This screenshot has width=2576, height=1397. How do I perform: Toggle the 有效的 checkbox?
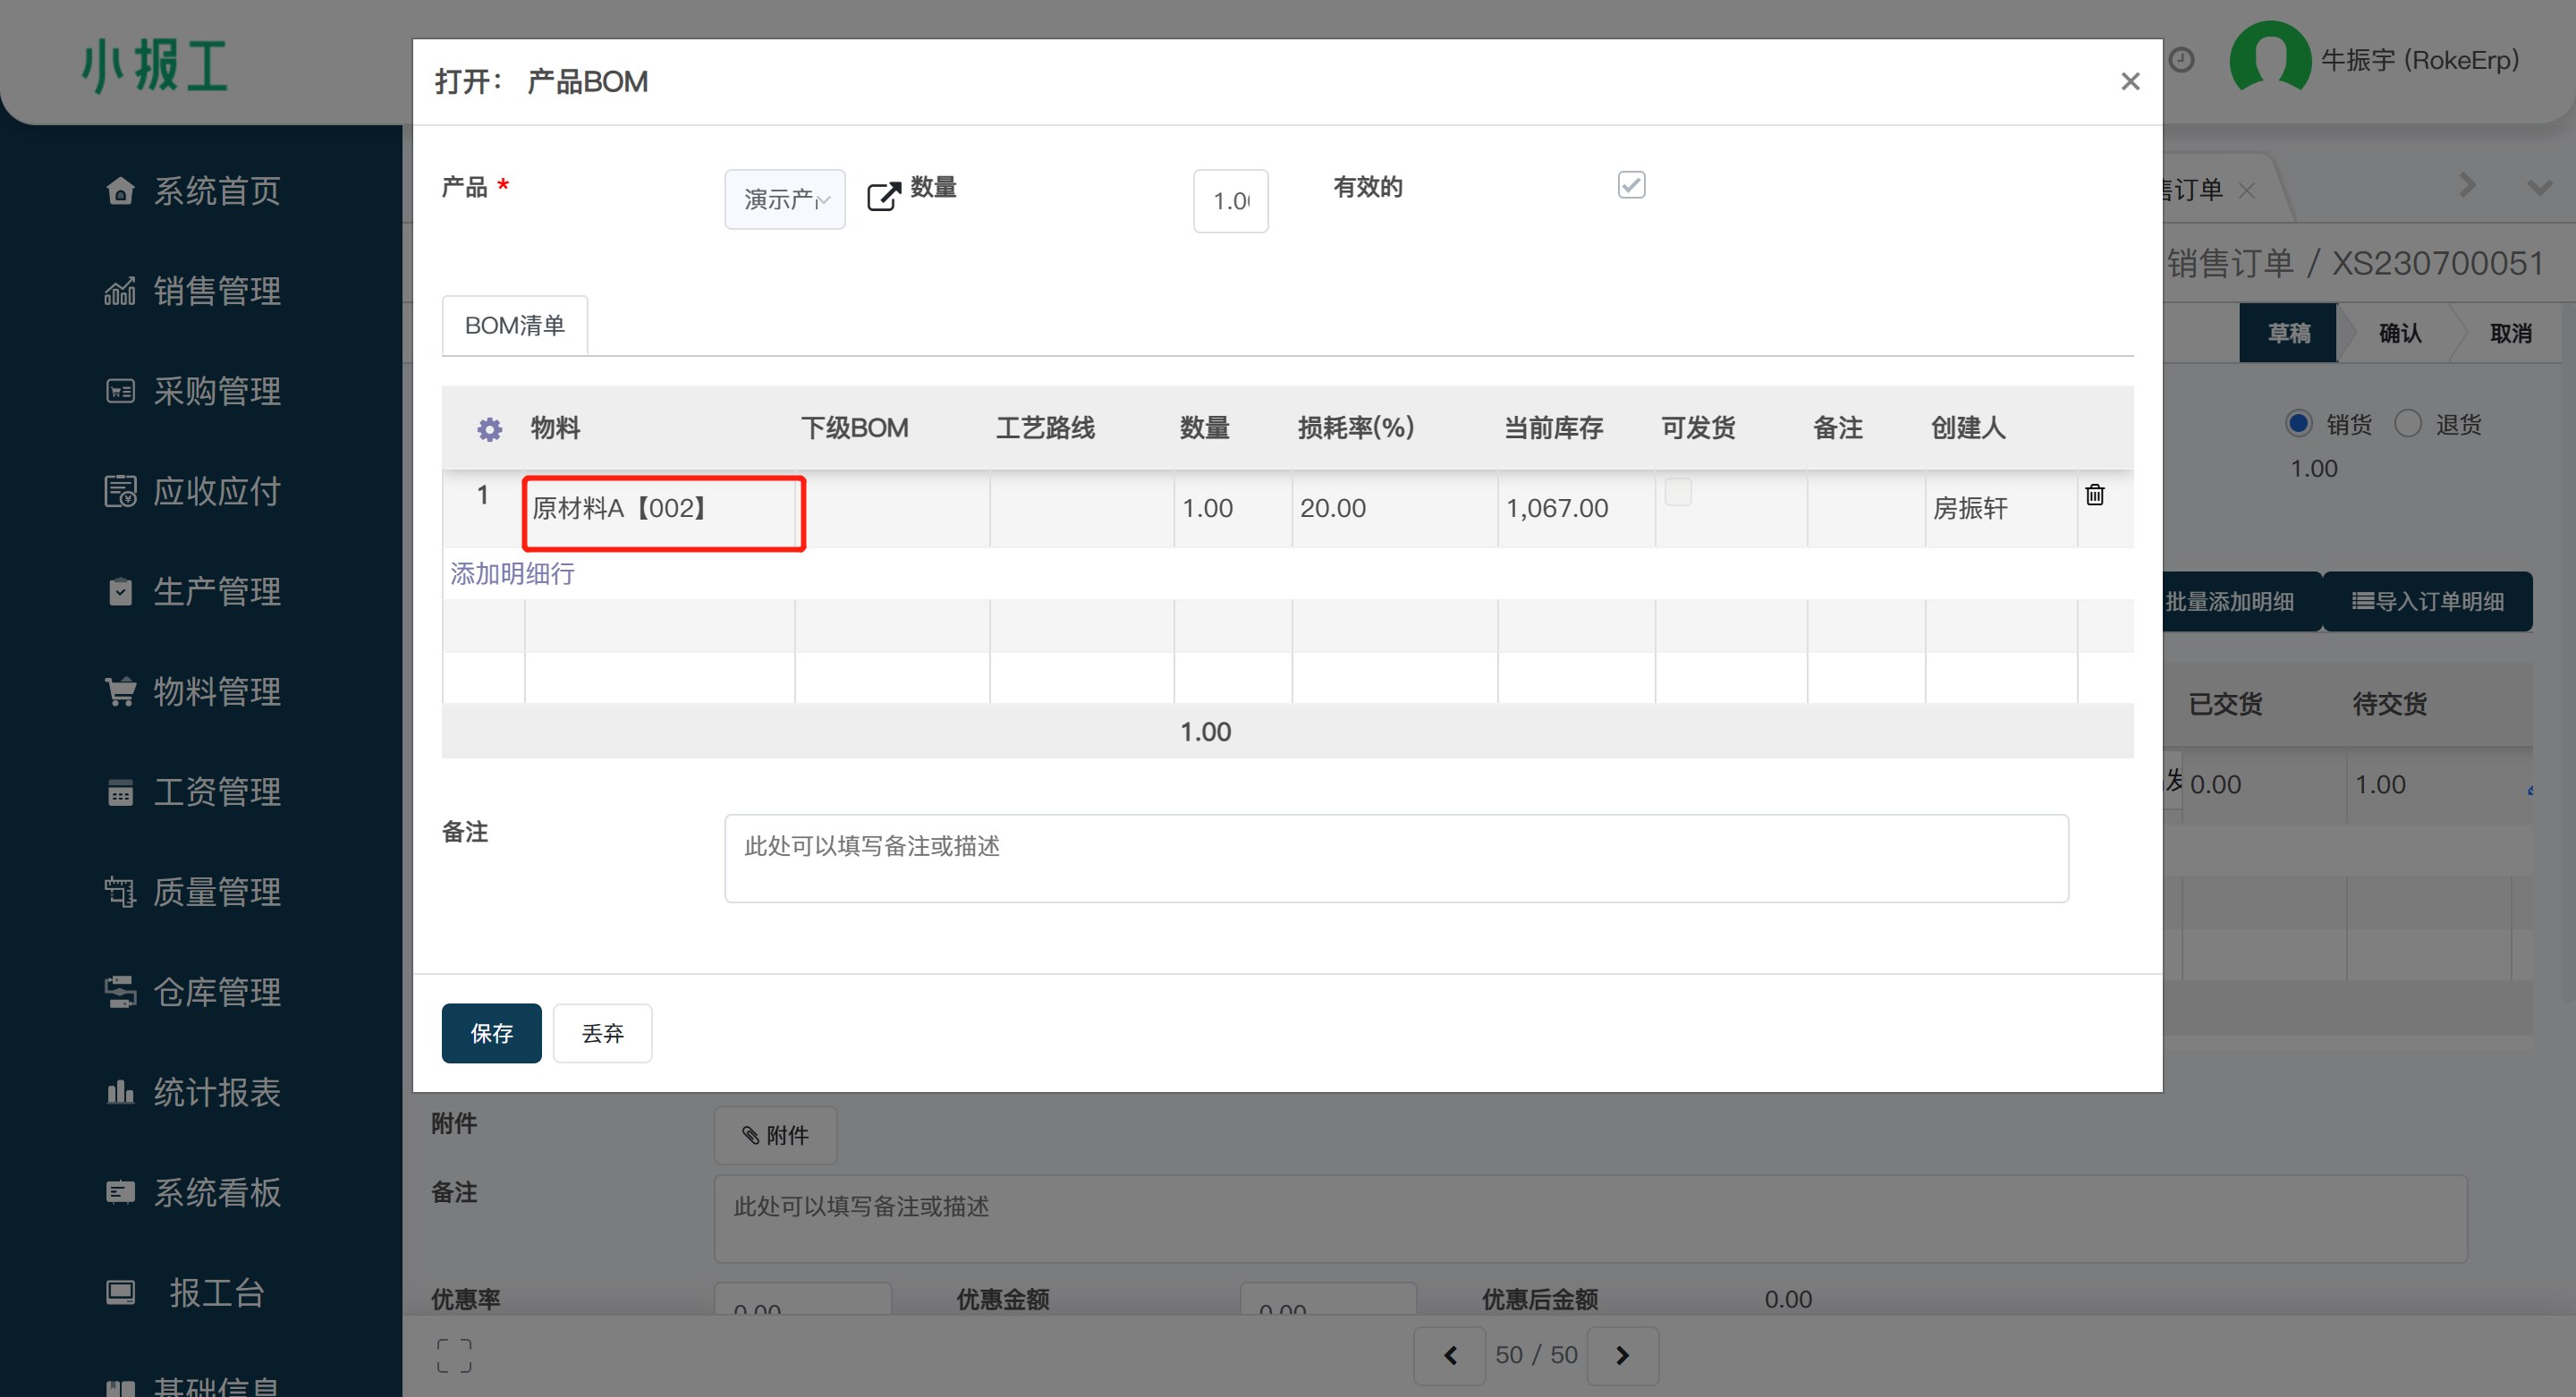(1631, 185)
